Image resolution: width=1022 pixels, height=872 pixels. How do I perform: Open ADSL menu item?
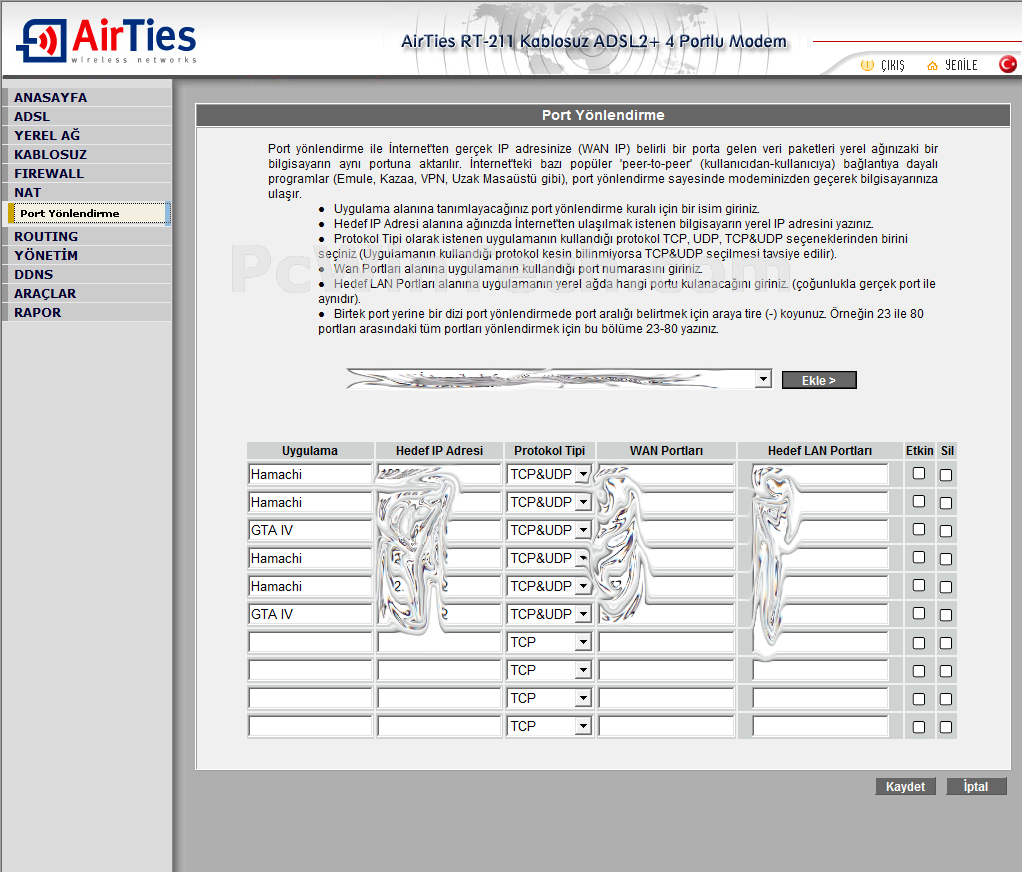pyautogui.click(x=87, y=116)
